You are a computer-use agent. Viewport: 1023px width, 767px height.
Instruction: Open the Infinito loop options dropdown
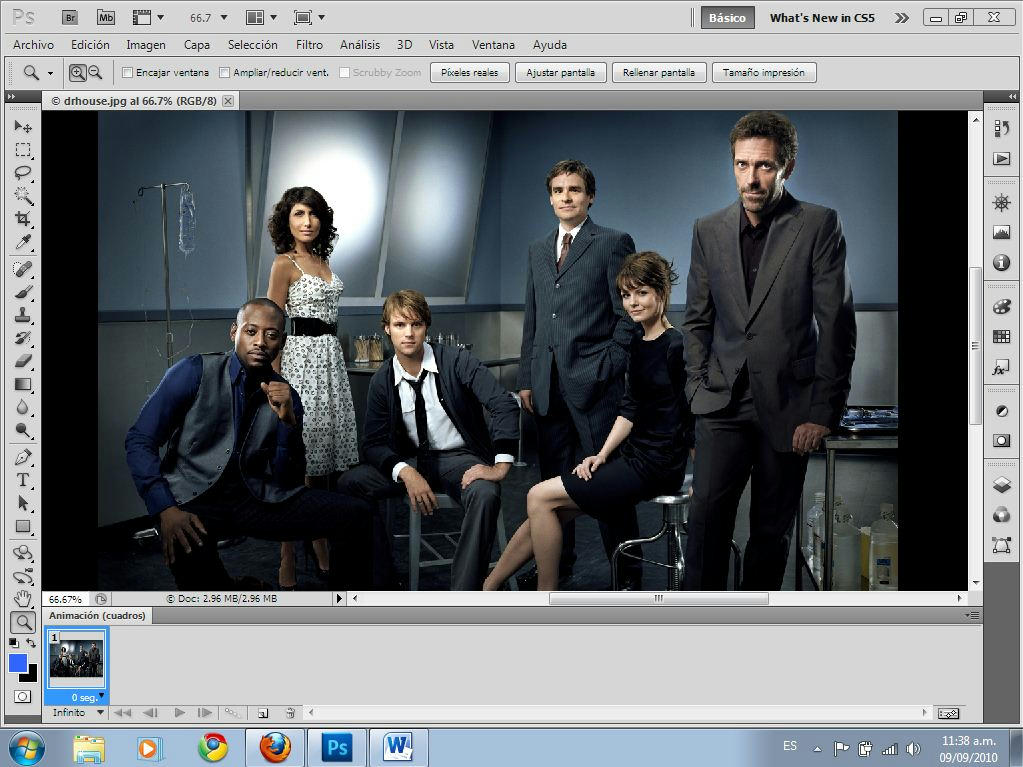click(x=100, y=713)
